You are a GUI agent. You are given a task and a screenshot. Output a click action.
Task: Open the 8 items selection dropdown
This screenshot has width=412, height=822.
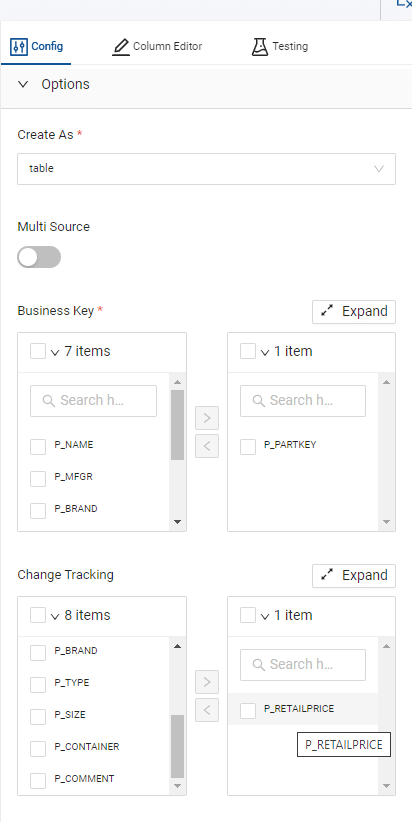[x=55, y=616]
